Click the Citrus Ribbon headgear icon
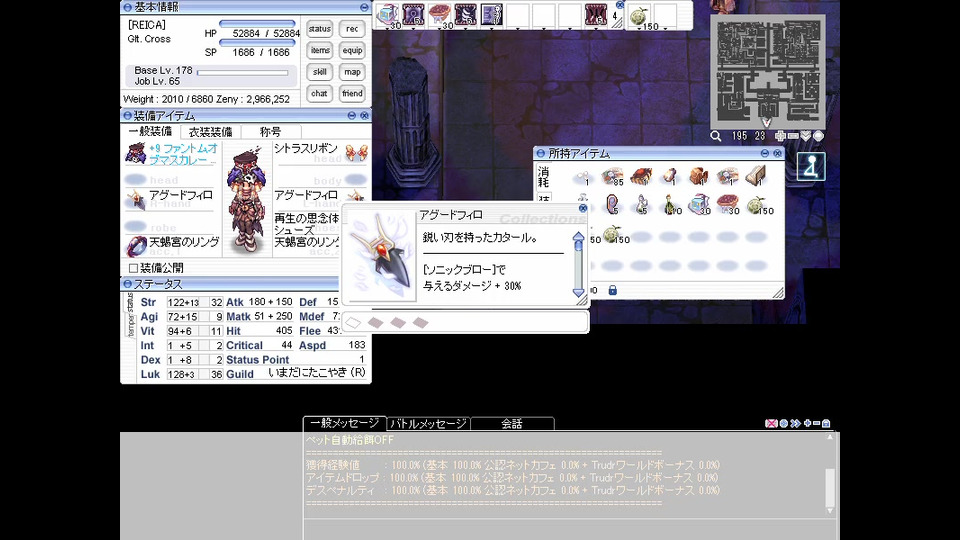Screen dimensions: 960x540 (356, 153)
